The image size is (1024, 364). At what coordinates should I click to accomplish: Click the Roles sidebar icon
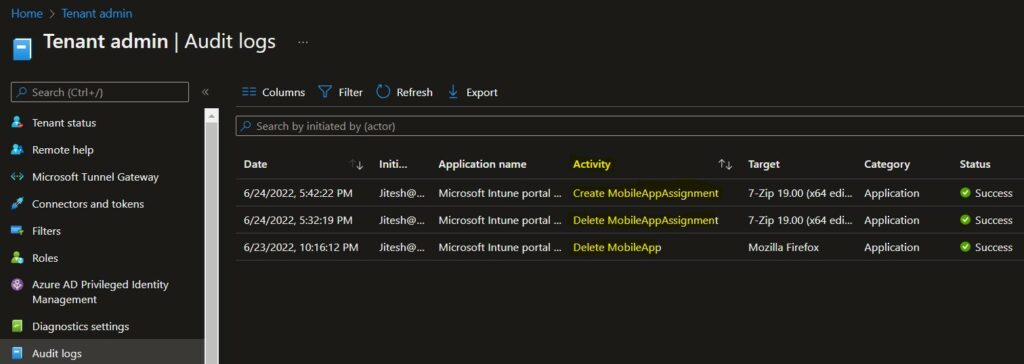18,258
